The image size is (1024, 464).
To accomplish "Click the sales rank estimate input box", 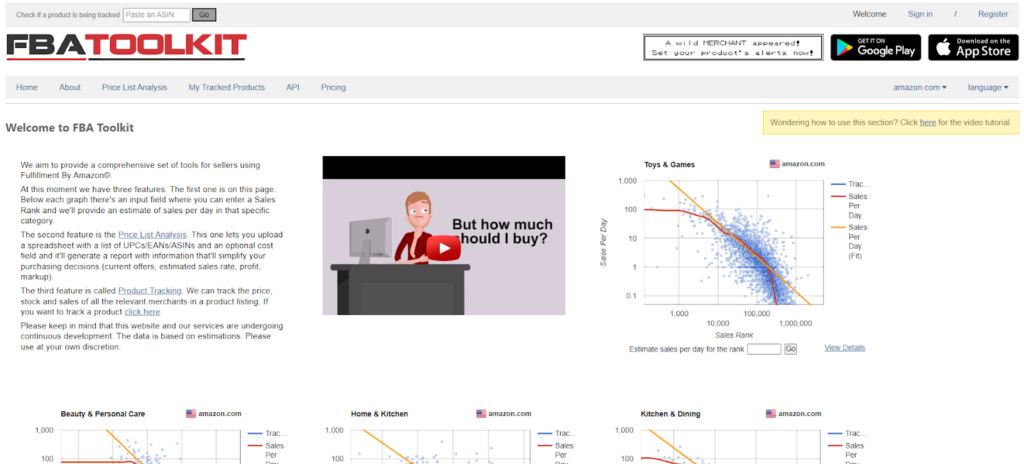I will tap(764, 349).
